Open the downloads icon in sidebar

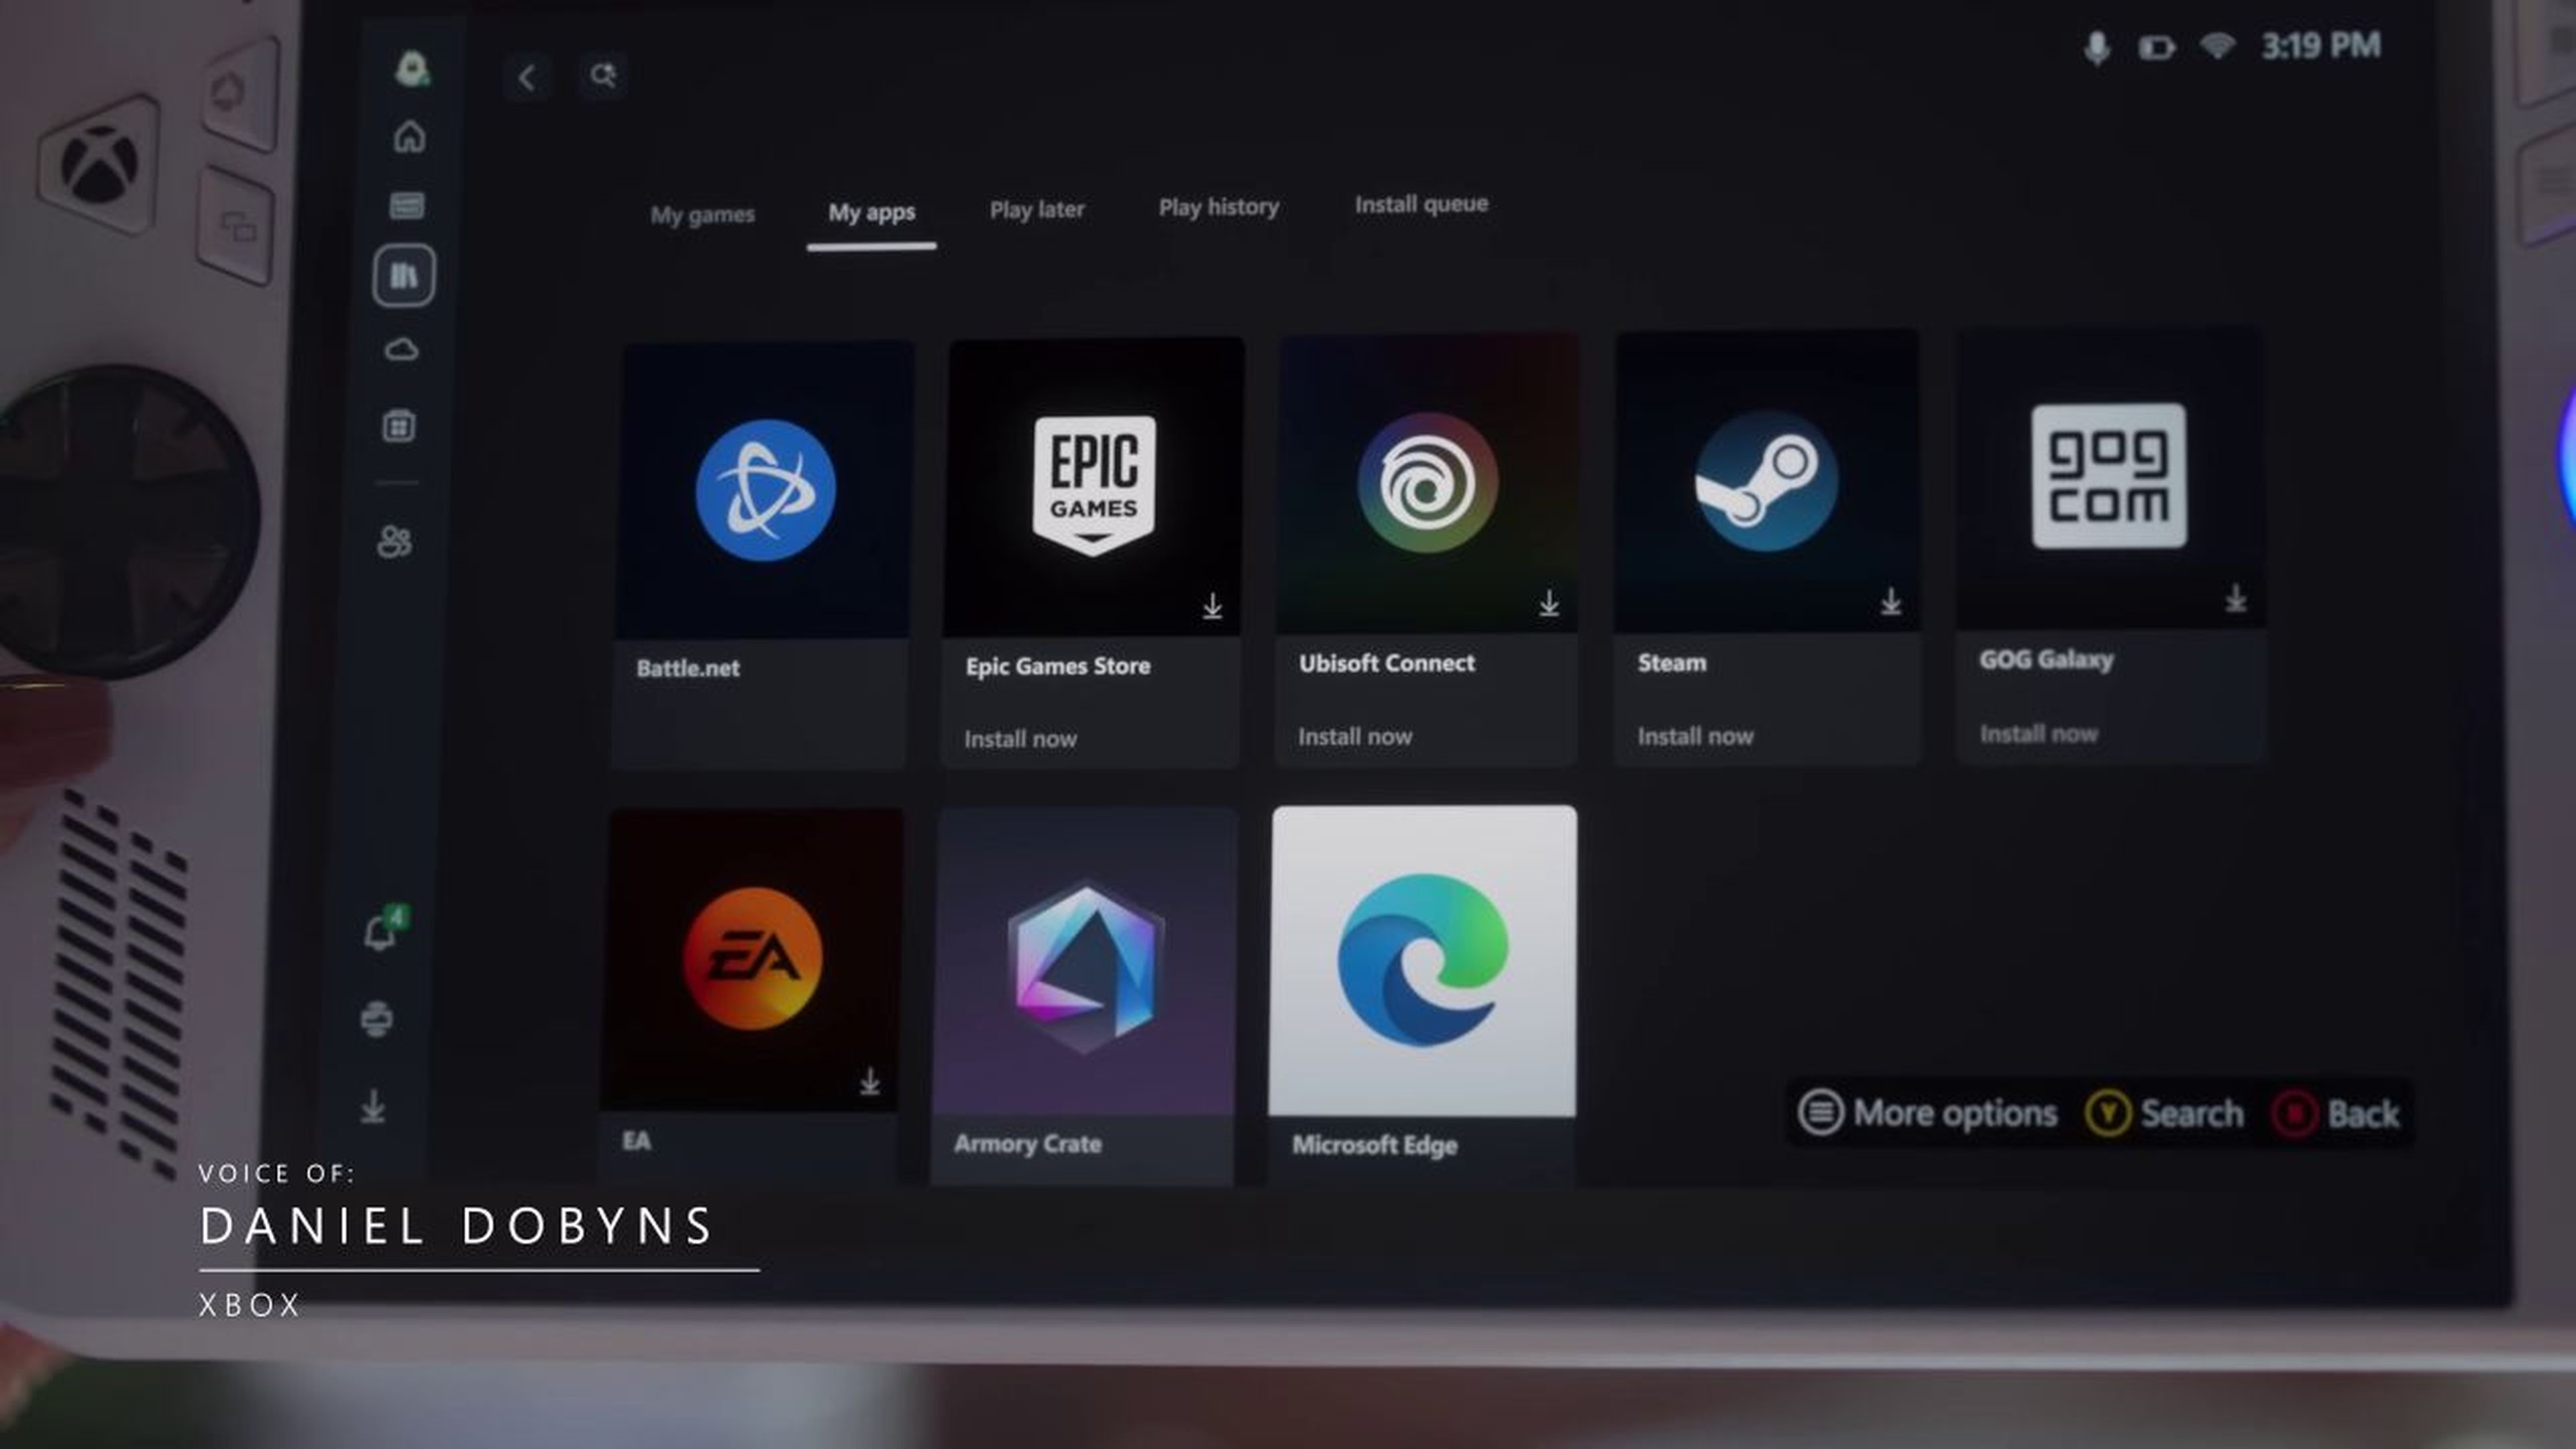[373, 1106]
